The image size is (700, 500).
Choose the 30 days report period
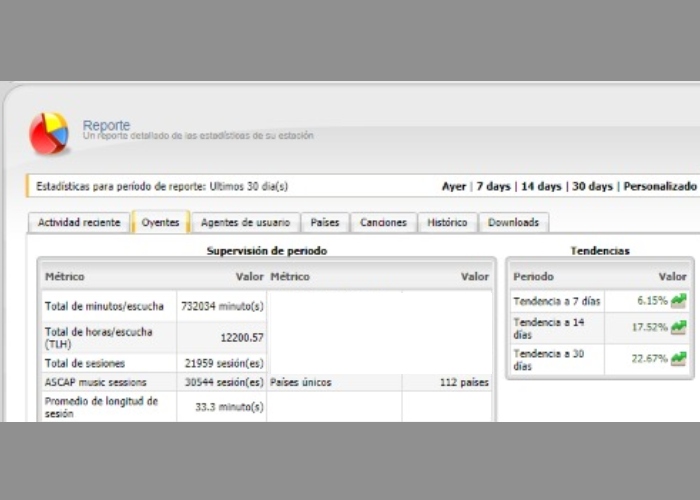592,186
